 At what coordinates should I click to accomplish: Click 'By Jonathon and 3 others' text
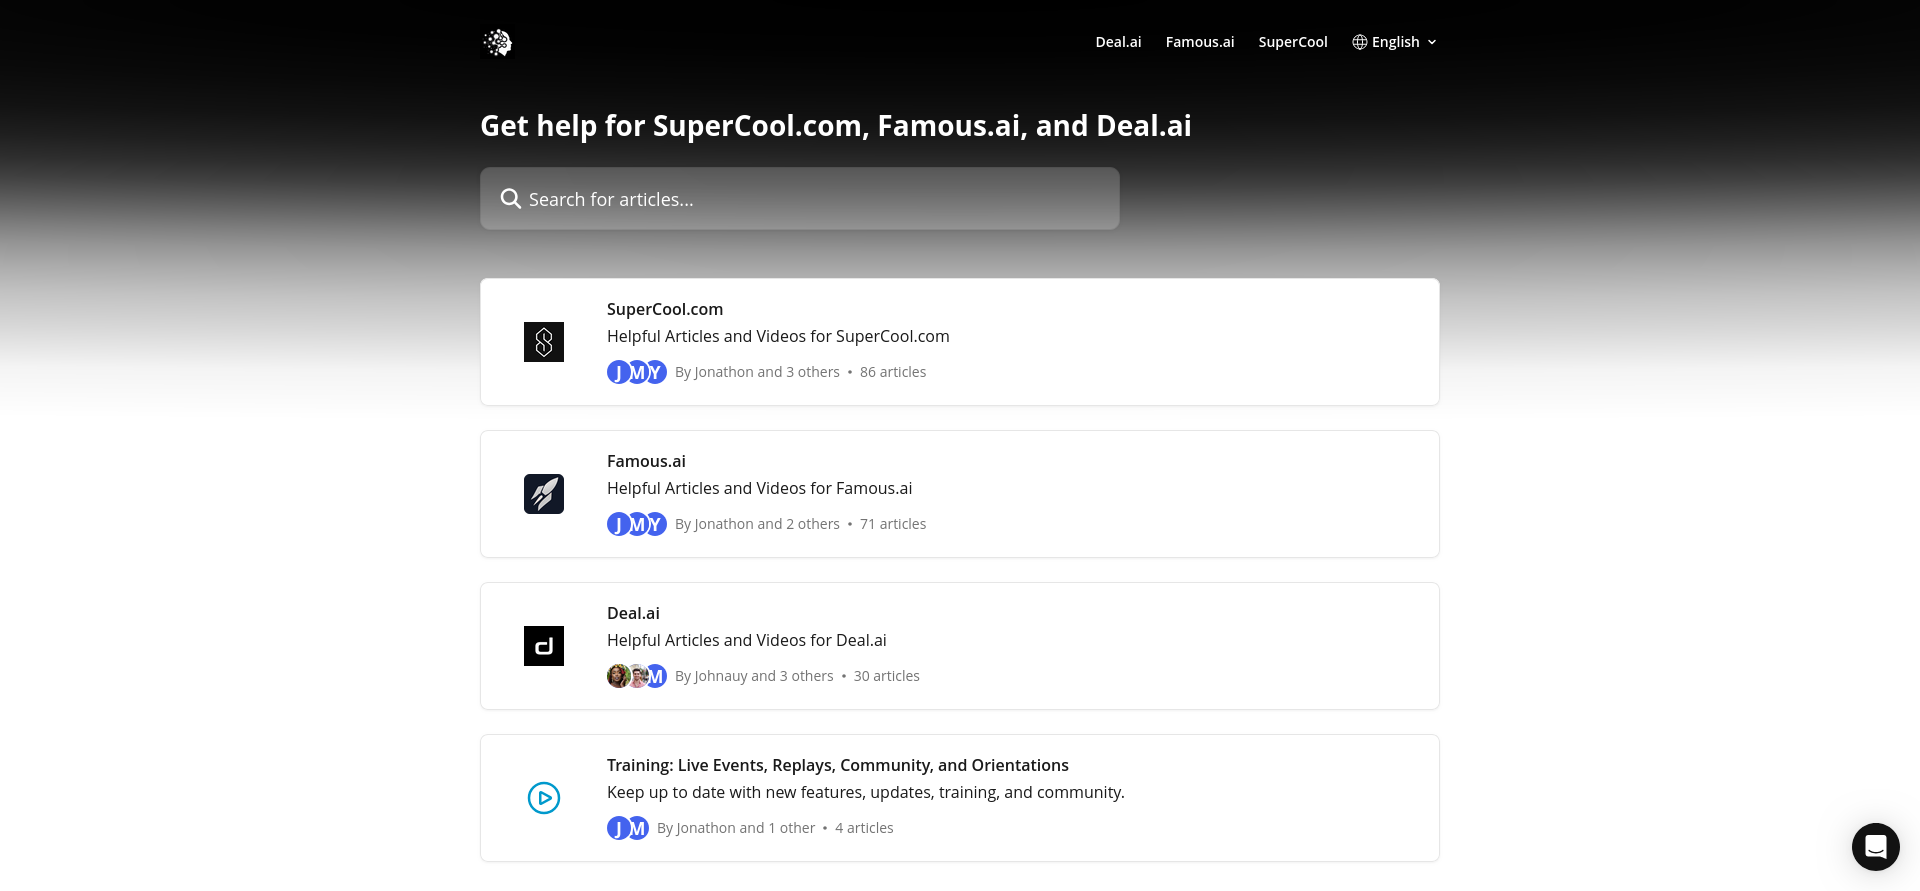757,372
